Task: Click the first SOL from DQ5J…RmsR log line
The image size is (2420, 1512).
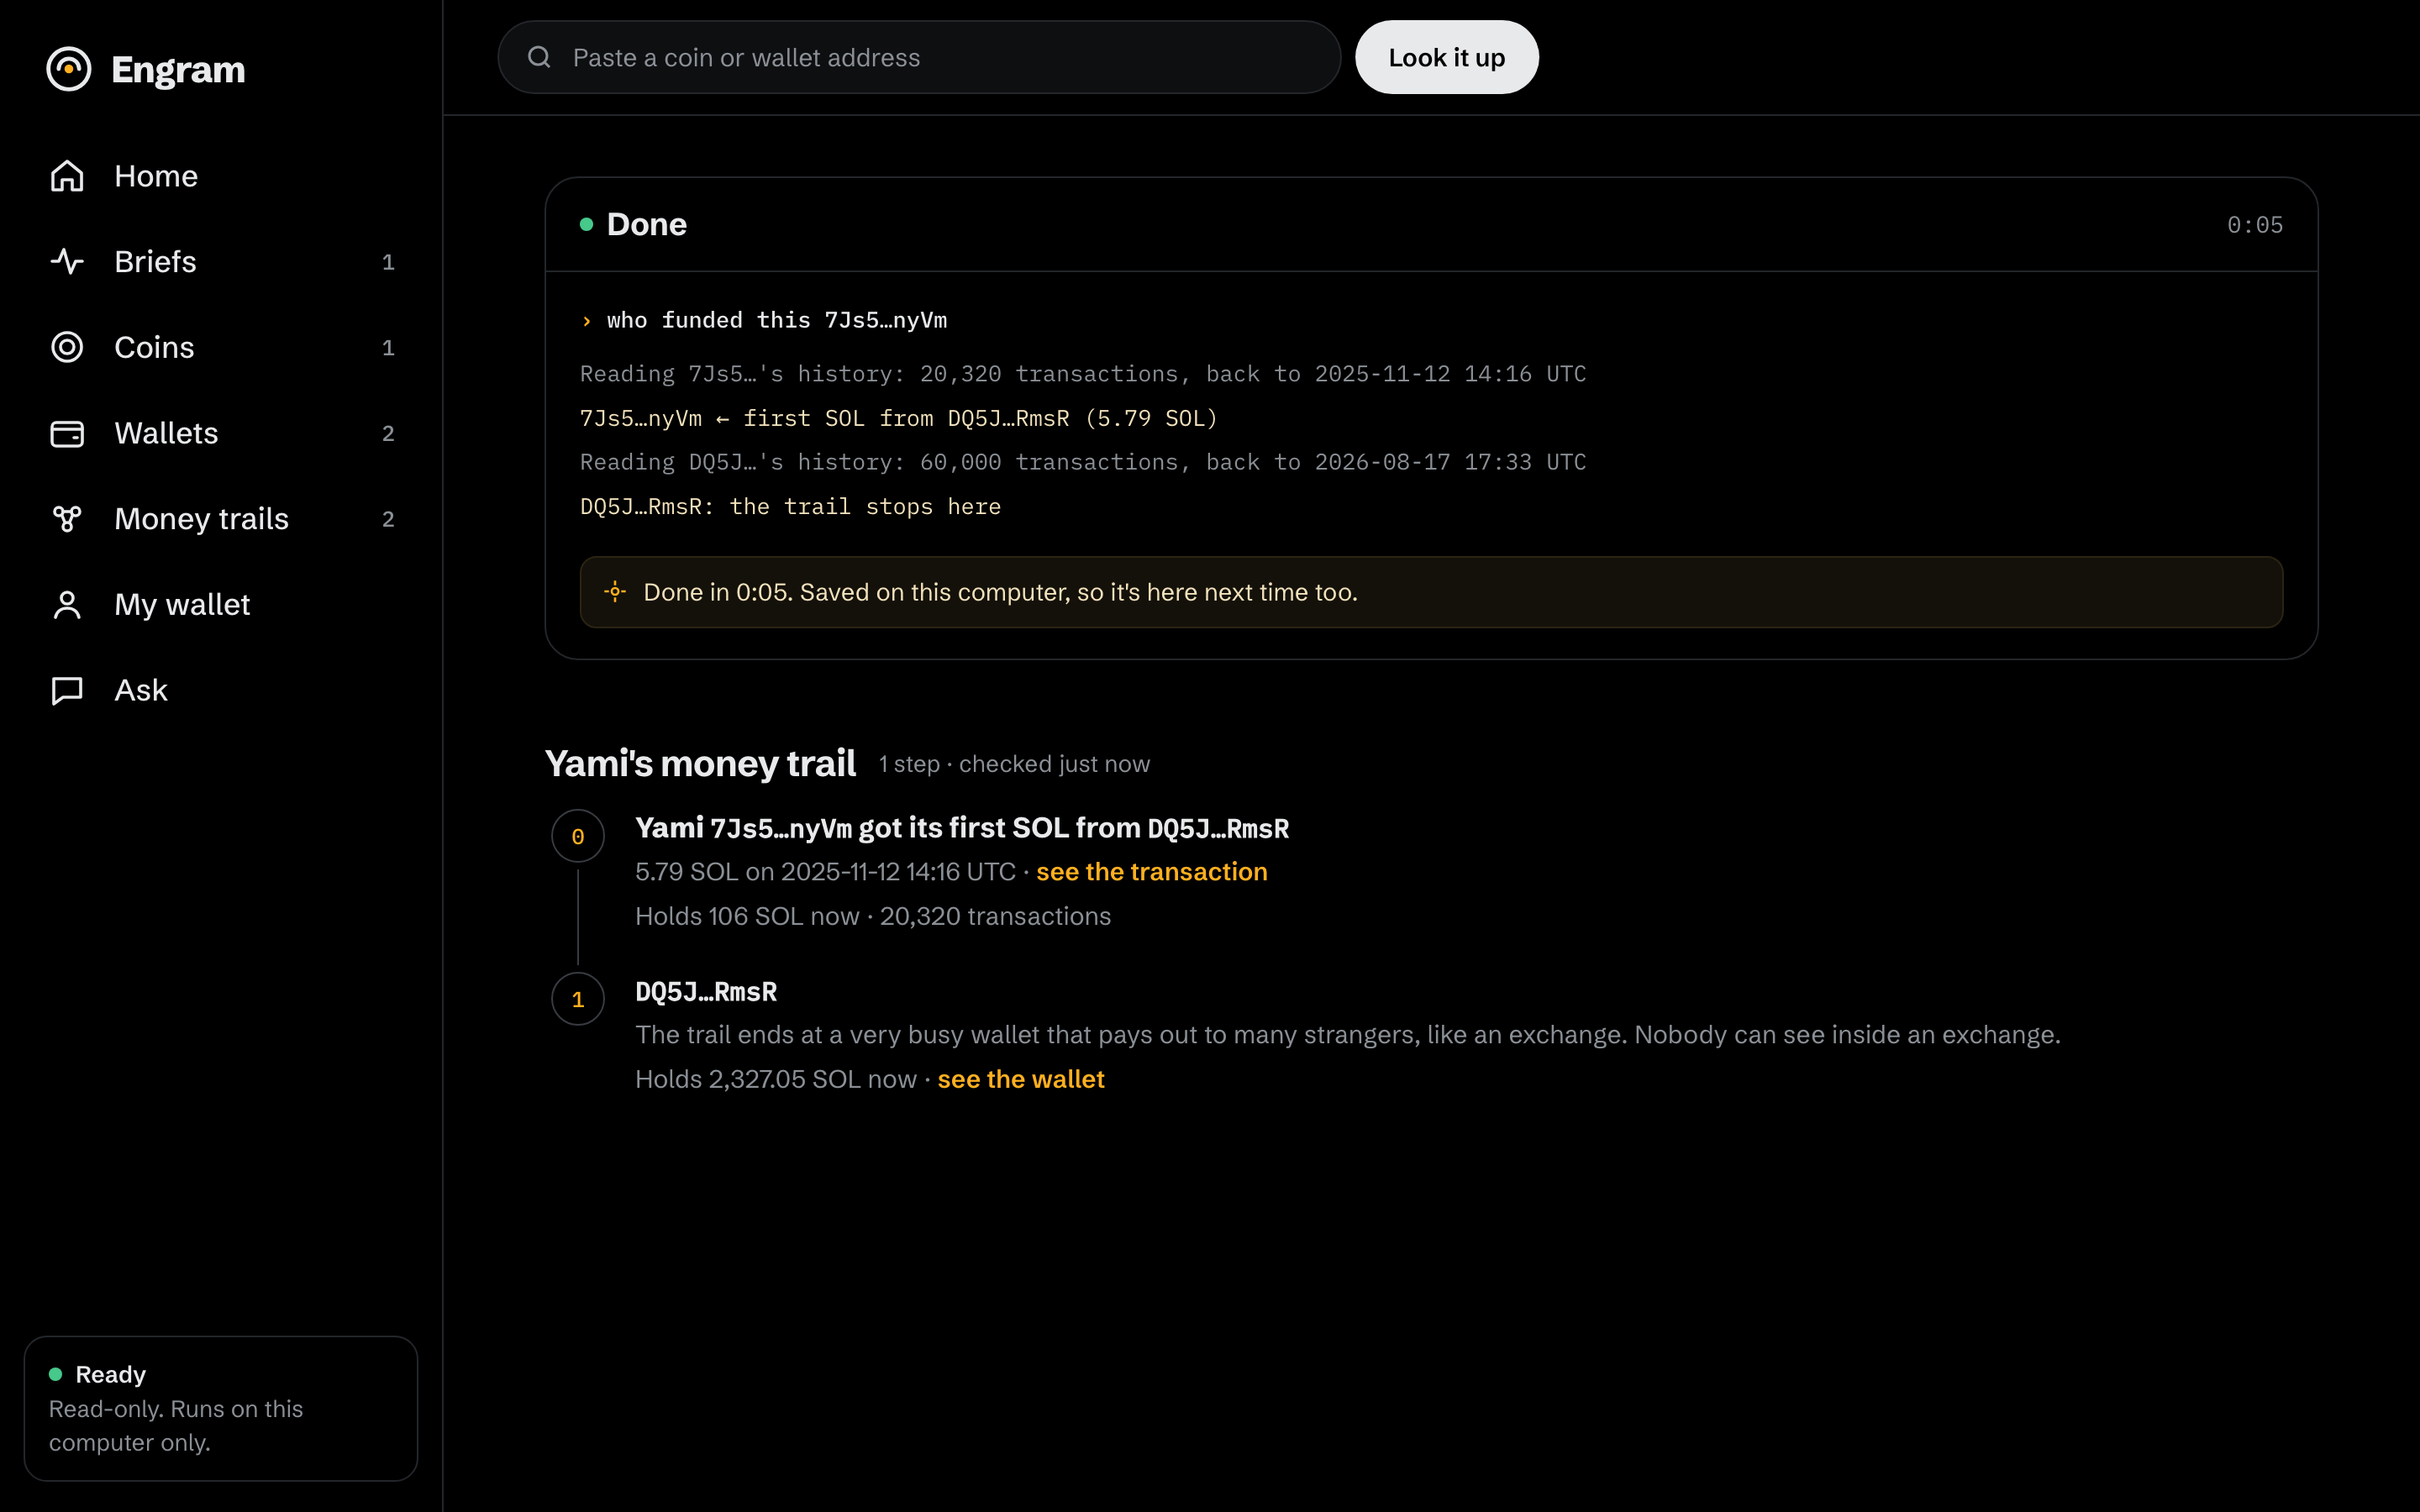Action: click(x=899, y=418)
